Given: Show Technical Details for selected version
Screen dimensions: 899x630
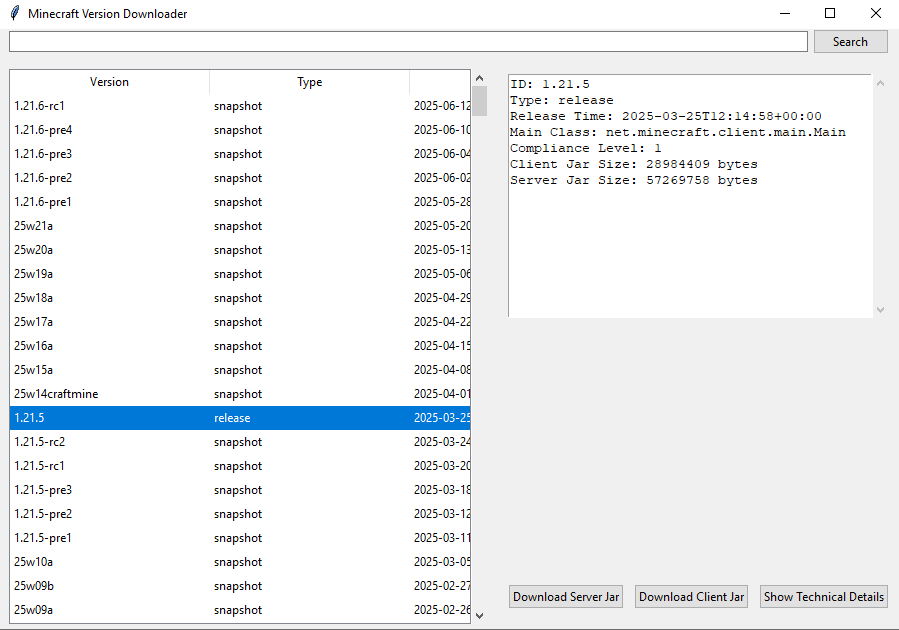Looking at the screenshot, I should pyautogui.click(x=824, y=597).
